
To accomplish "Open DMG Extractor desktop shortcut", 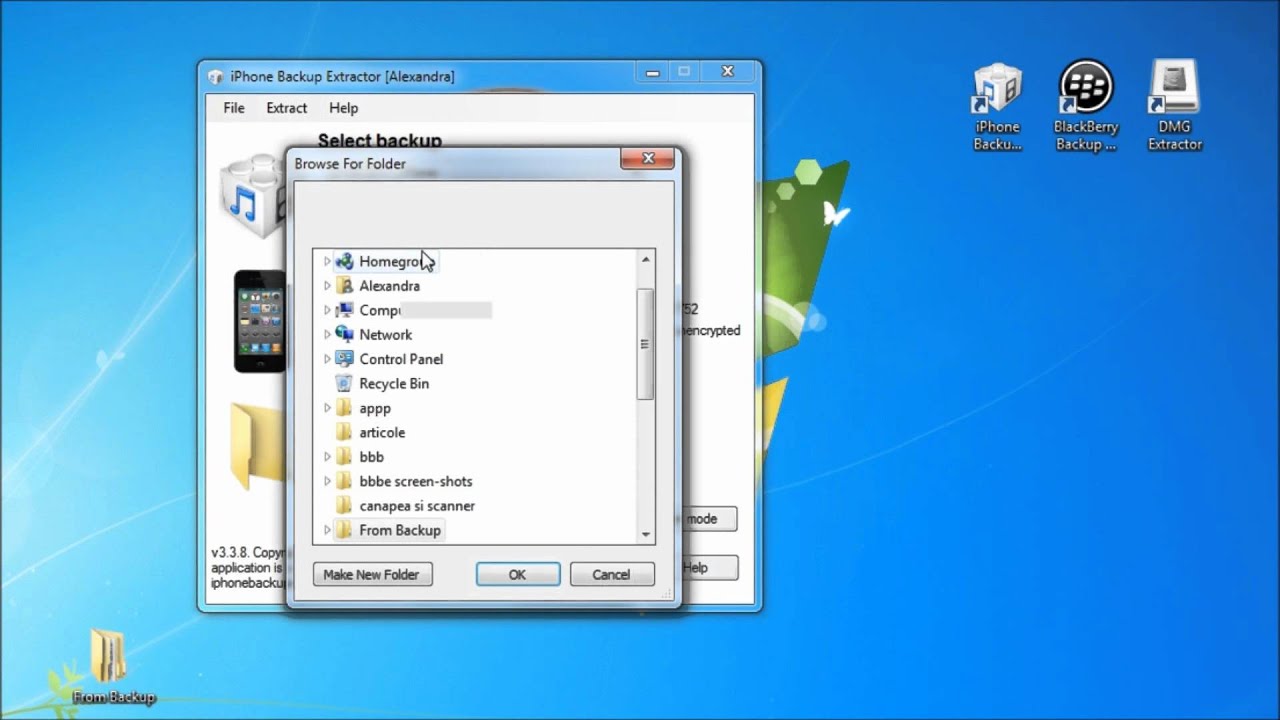I will 1174,106.
